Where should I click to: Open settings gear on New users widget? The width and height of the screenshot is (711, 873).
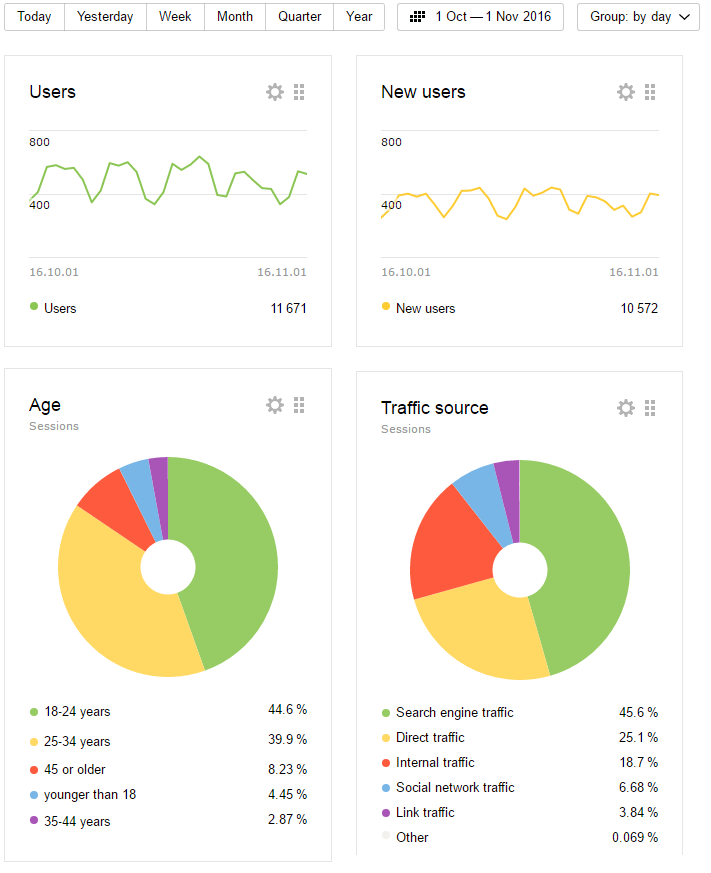pyautogui.click(x=626, y=92)
